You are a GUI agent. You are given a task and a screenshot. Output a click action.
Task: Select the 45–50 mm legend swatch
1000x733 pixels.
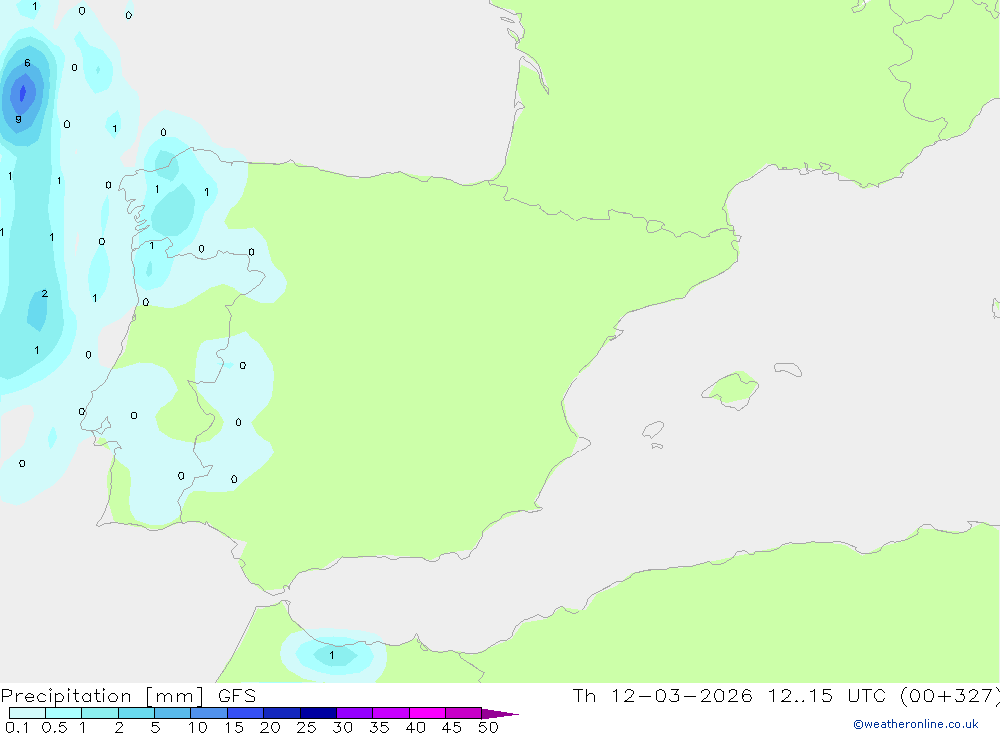tap(464, 713)
